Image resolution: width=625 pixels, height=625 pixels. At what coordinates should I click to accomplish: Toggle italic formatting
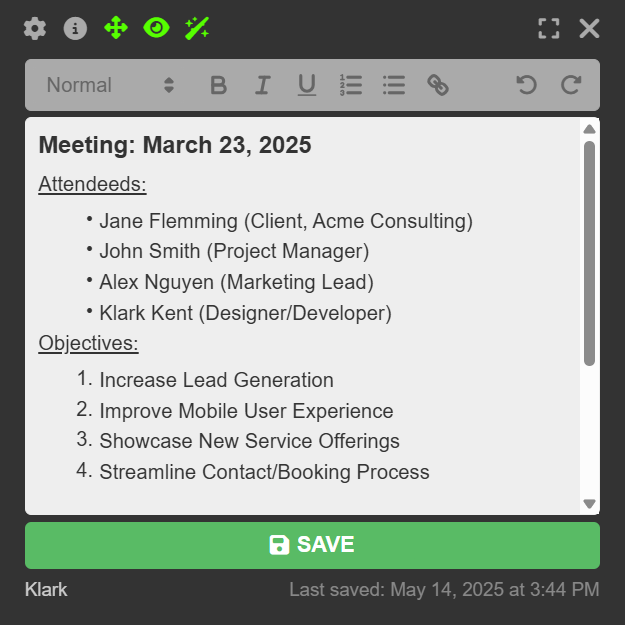[x=262, y=85]
